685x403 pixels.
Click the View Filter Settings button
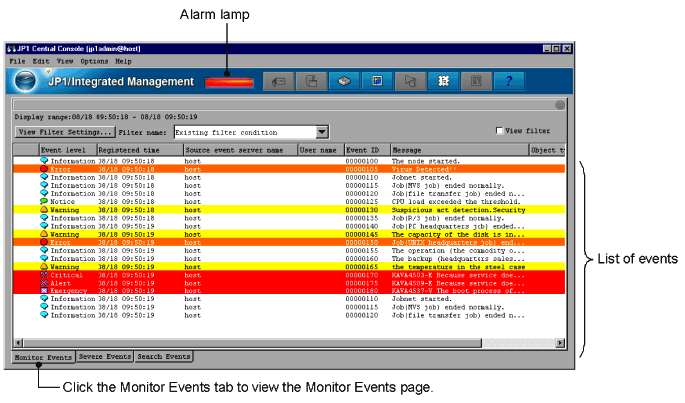tap(65, 131)
